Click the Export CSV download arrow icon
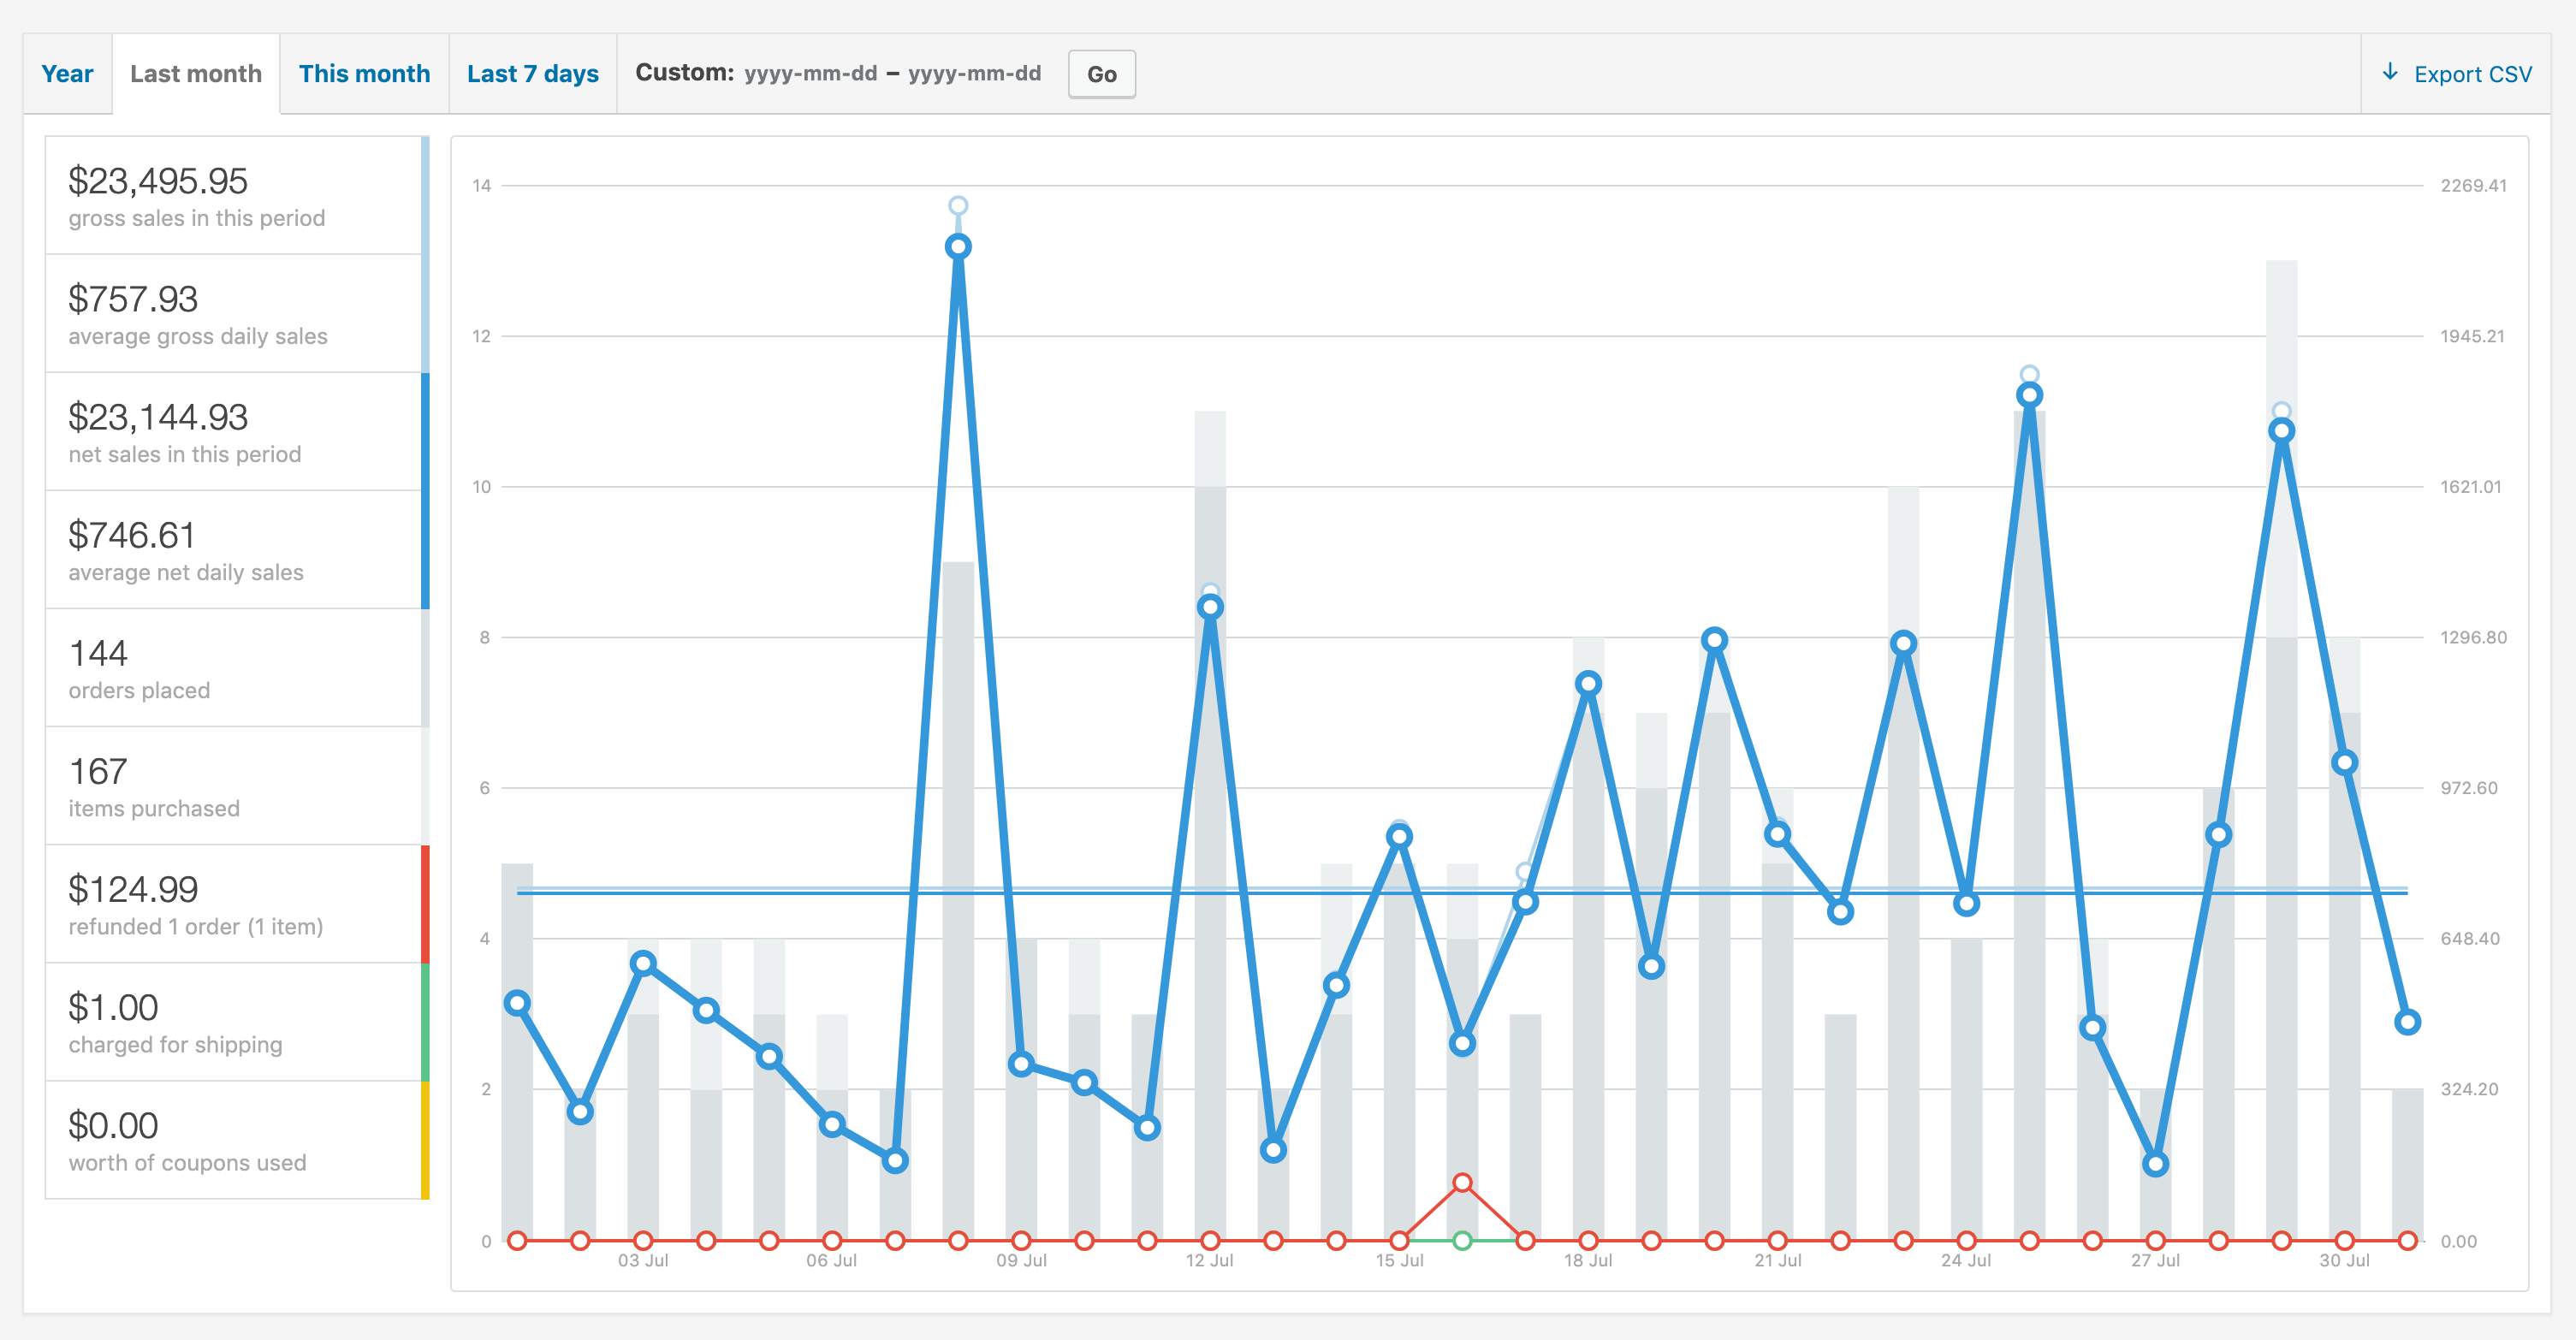The width and height of the screenshot is (2576, 1340). click(2390, 72)
